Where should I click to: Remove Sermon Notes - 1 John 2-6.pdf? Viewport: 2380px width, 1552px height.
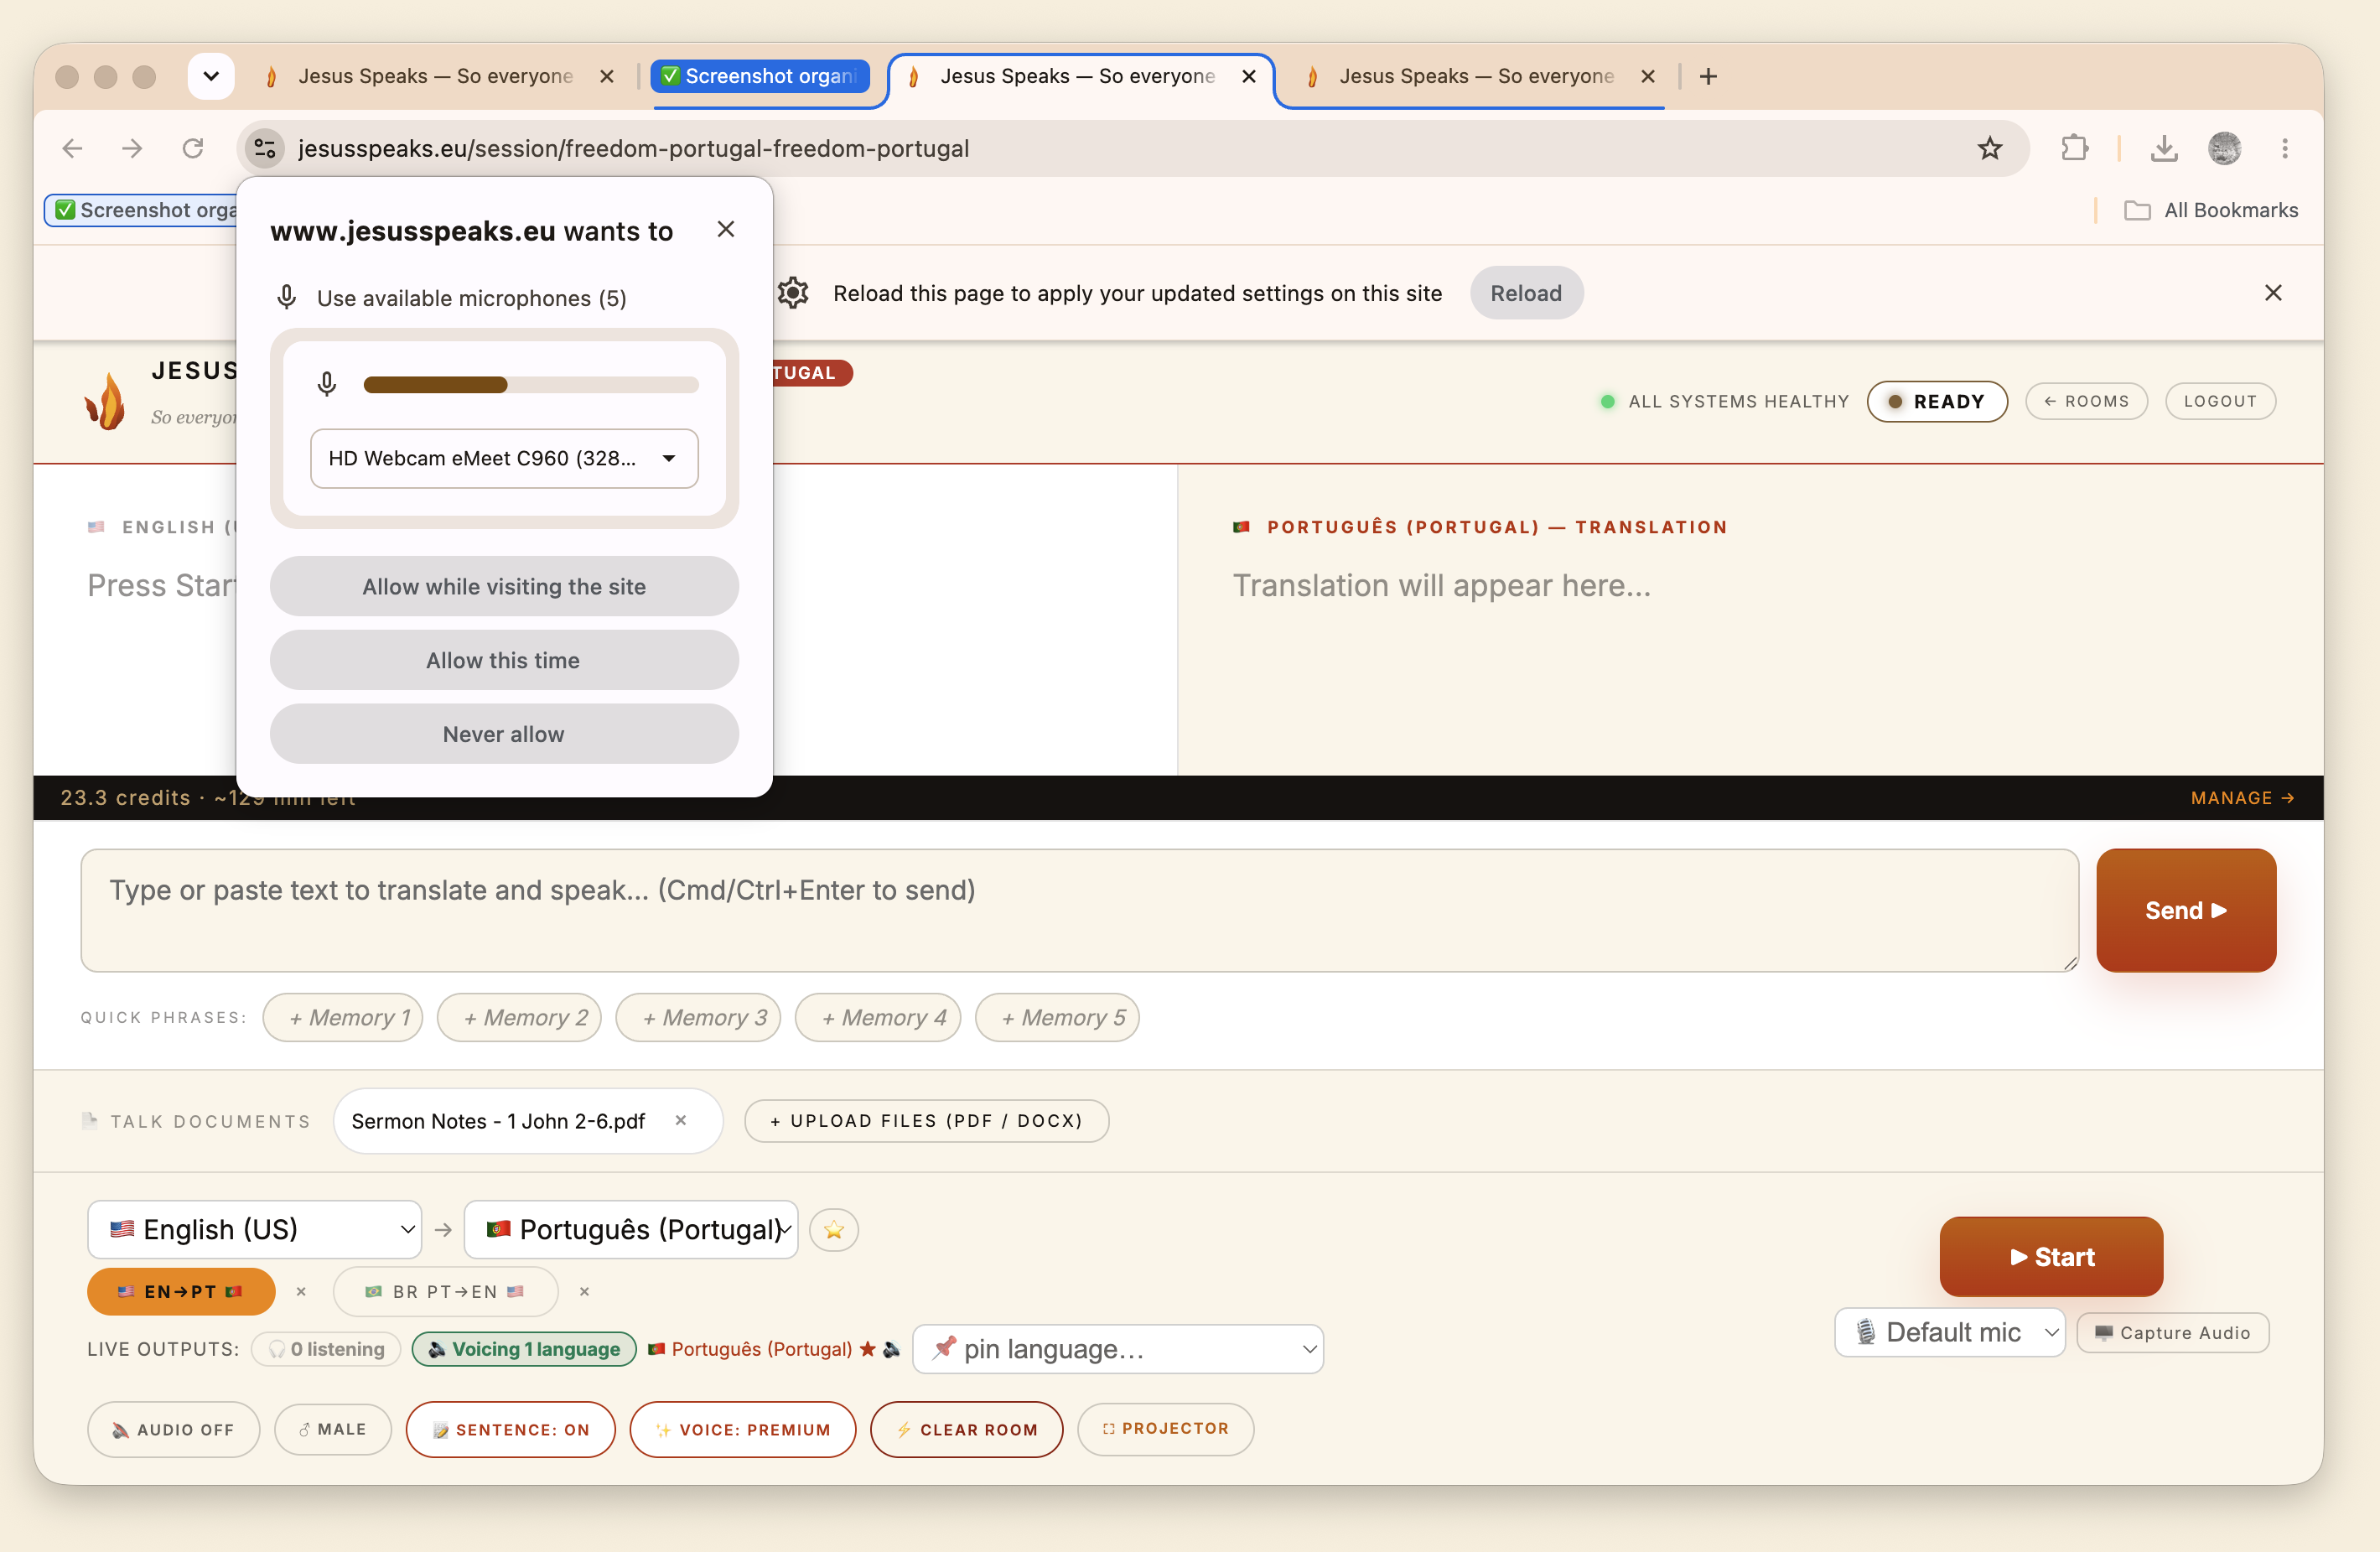(681, 1120)
